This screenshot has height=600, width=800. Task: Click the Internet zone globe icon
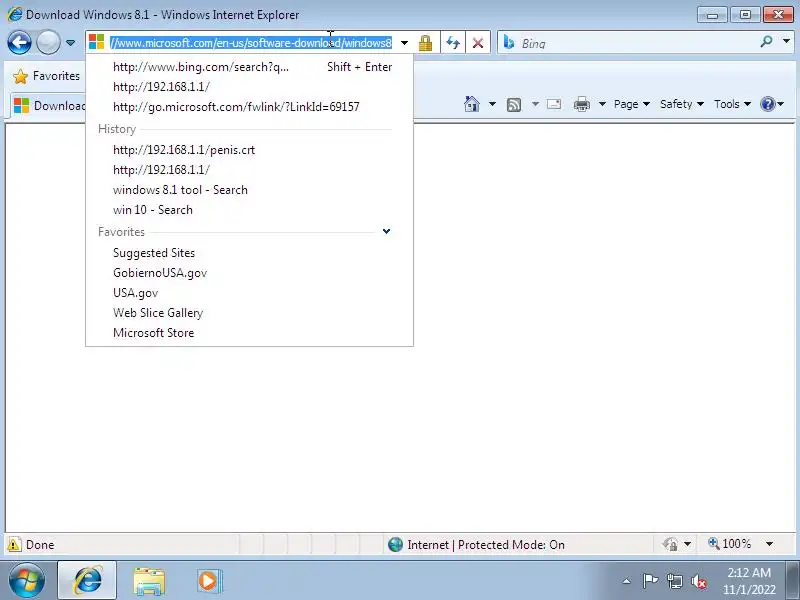[x=395, y=544]
